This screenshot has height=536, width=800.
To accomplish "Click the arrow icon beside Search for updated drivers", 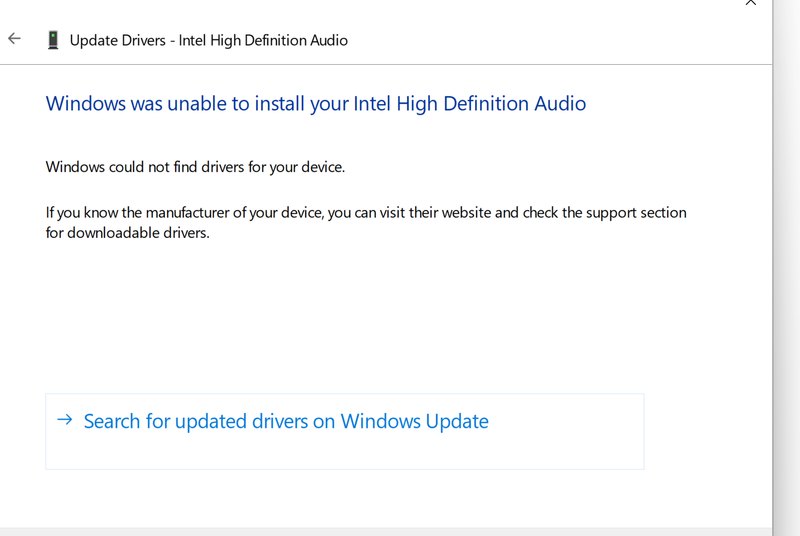I will pos(64,420).
